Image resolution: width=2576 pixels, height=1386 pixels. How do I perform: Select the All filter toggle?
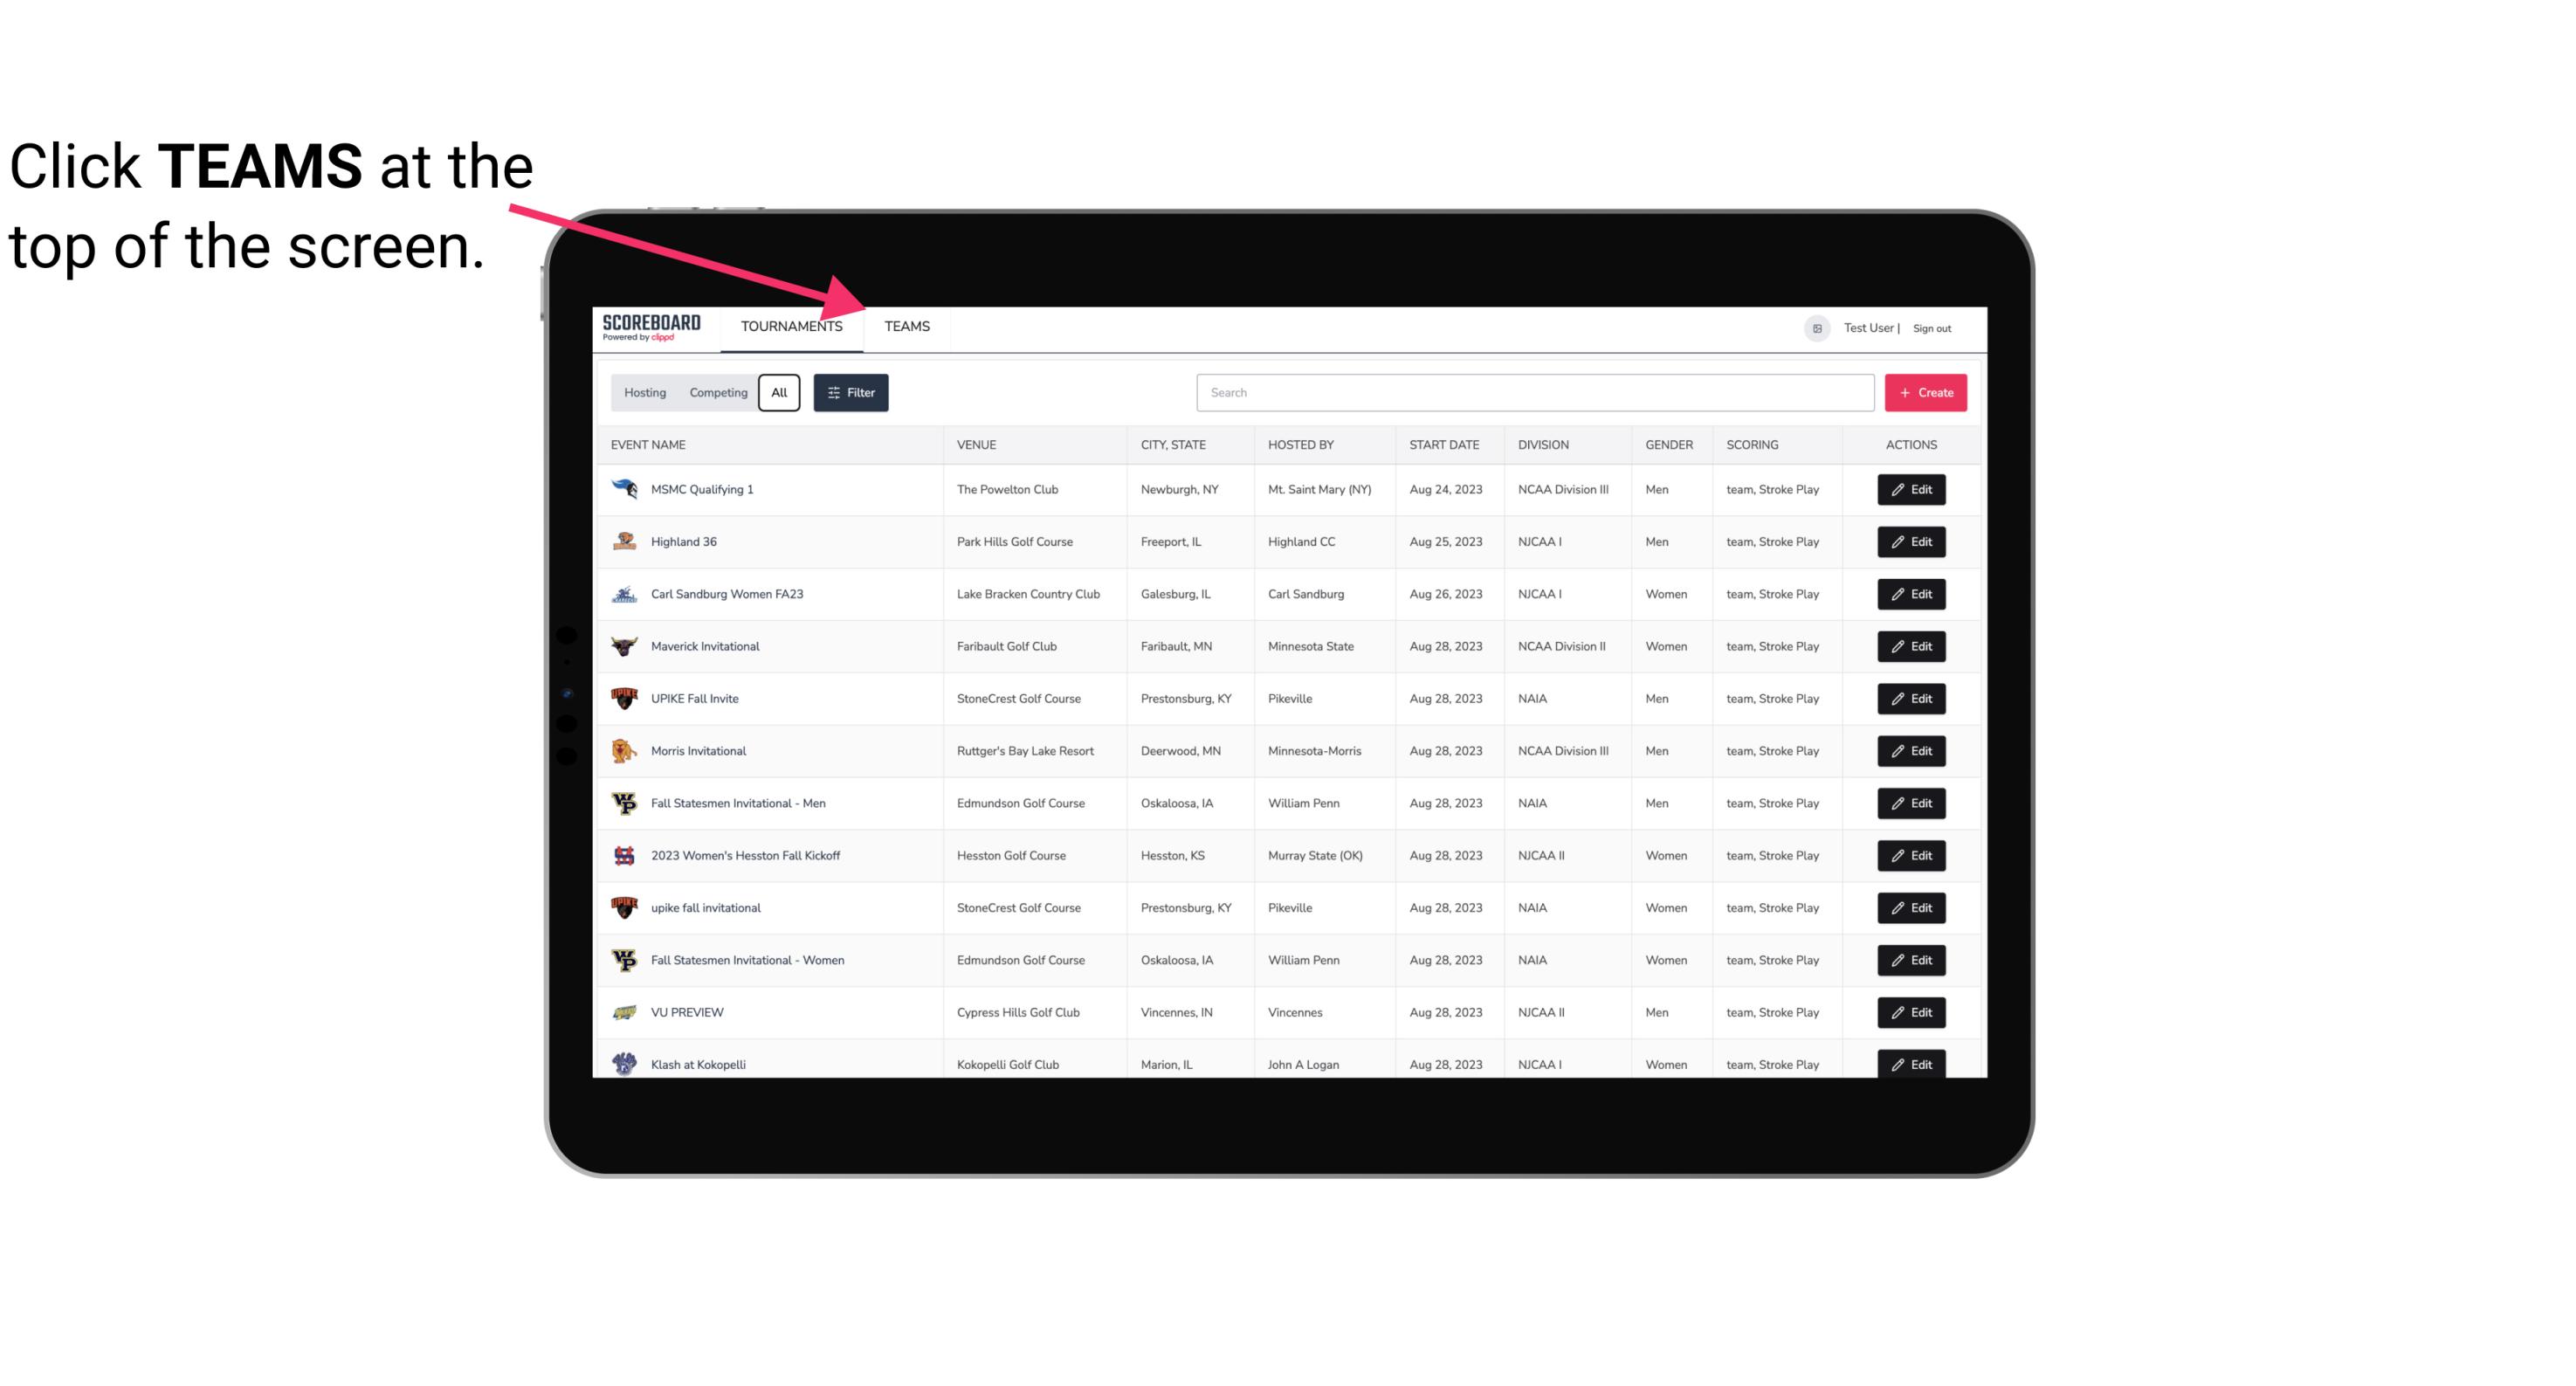pos(780,393)
